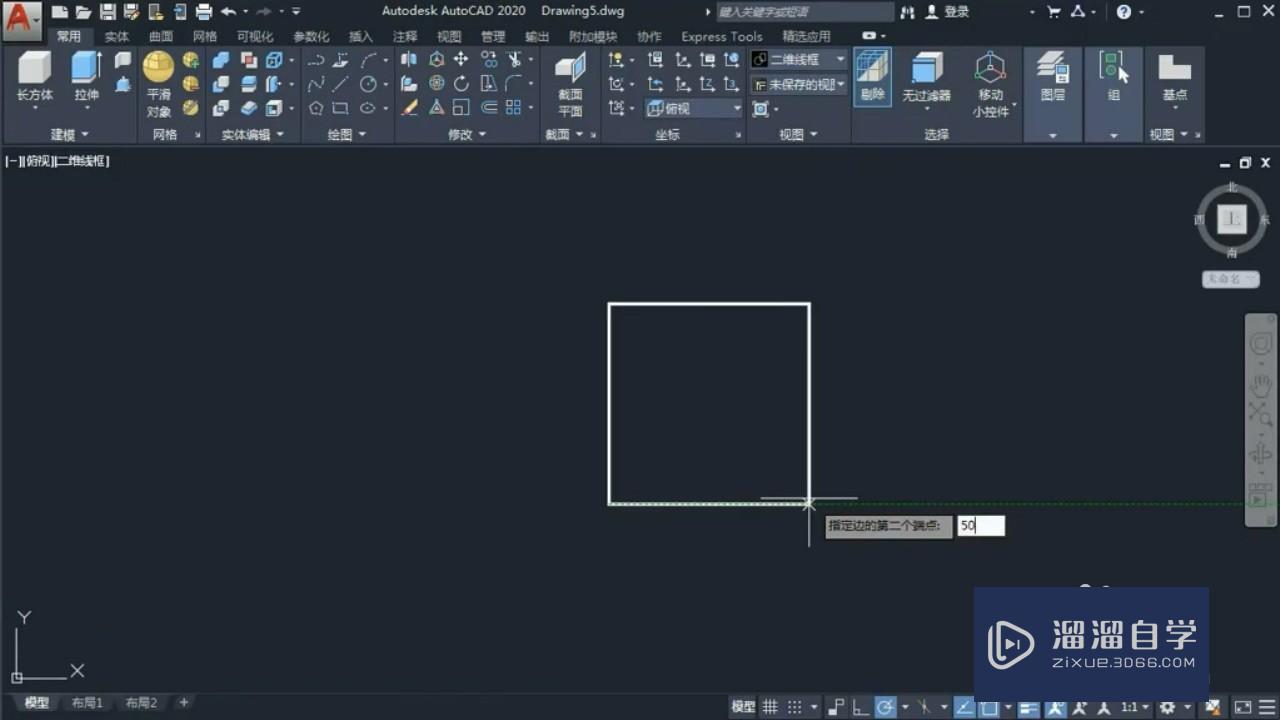
Task: Toggle polar tracking in status bar
Action: click(x=885, y=707)
